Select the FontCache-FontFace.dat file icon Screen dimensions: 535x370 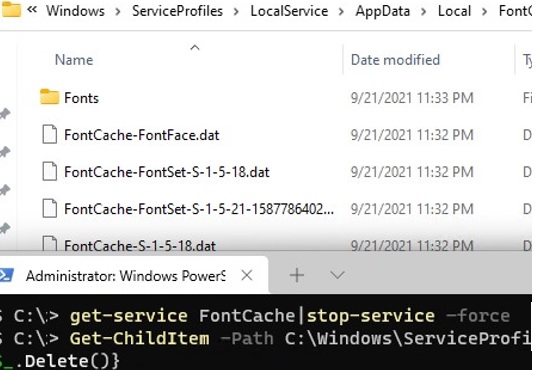pos(49,134)
